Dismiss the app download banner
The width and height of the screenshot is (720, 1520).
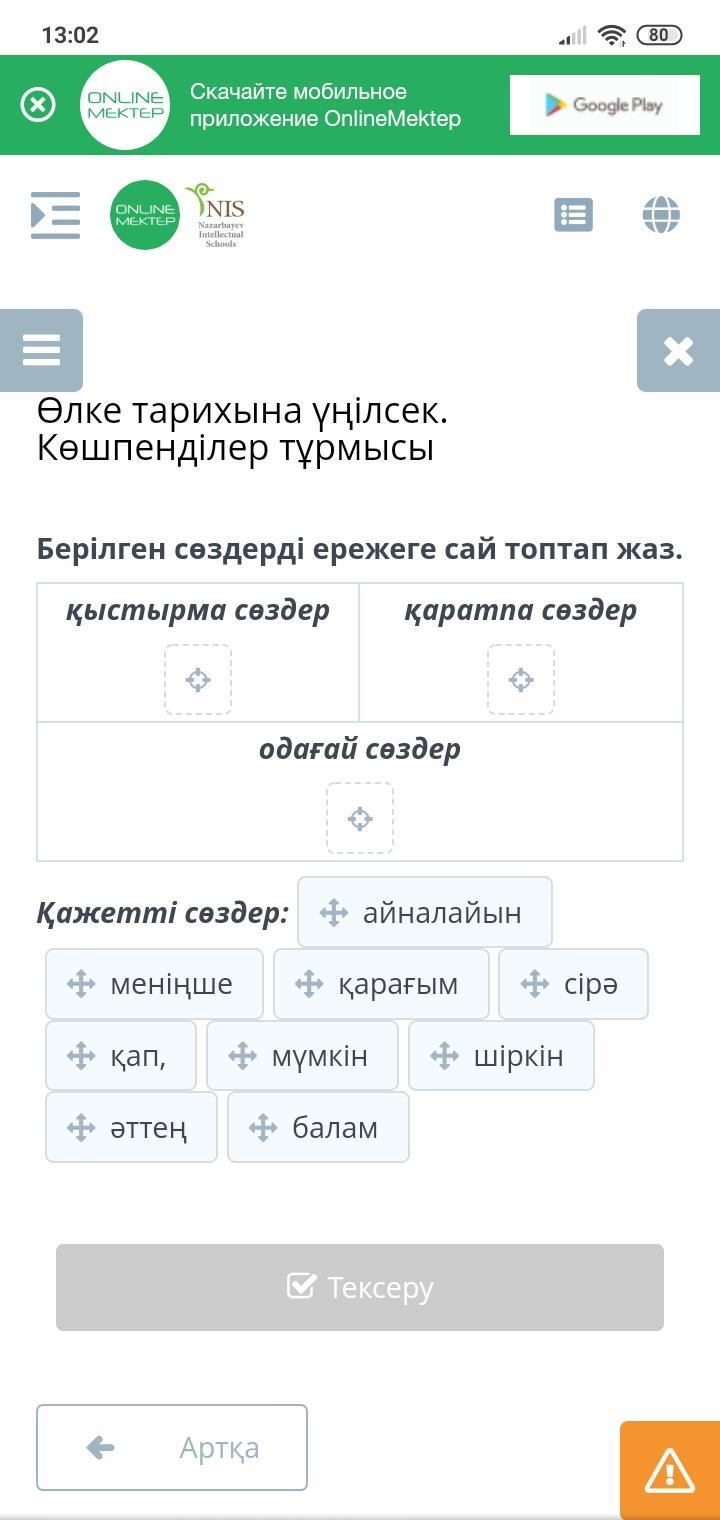click(38, 105)
